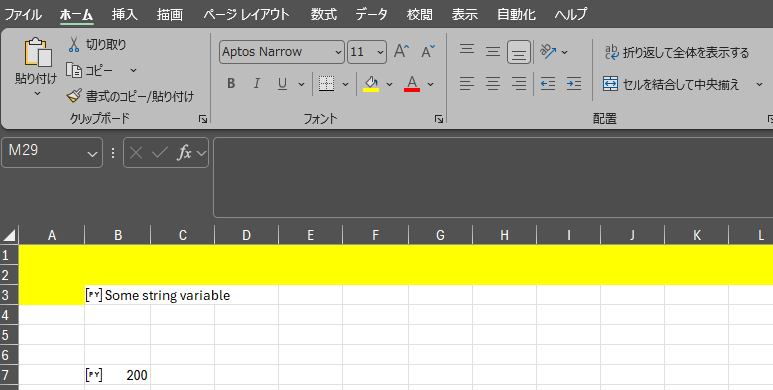Decrease the cell indent
The height and width of the screenshot is (390, 773).
coord(548,84)
